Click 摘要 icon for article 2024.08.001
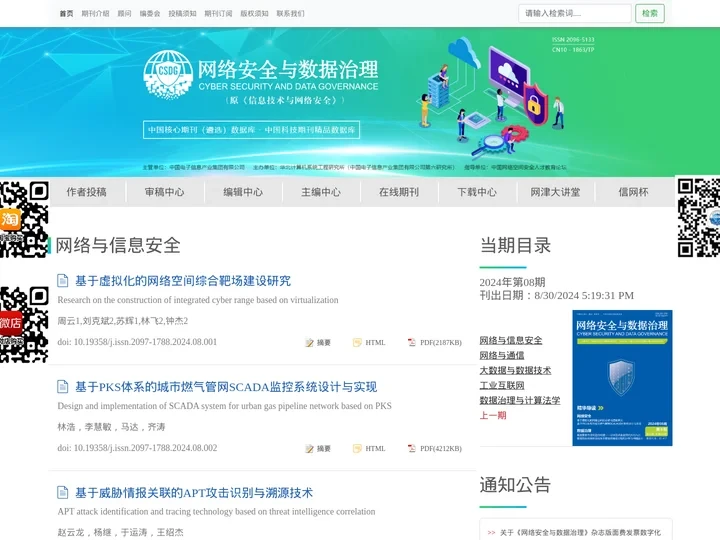 pyautogui.click(x=309, y=343)
